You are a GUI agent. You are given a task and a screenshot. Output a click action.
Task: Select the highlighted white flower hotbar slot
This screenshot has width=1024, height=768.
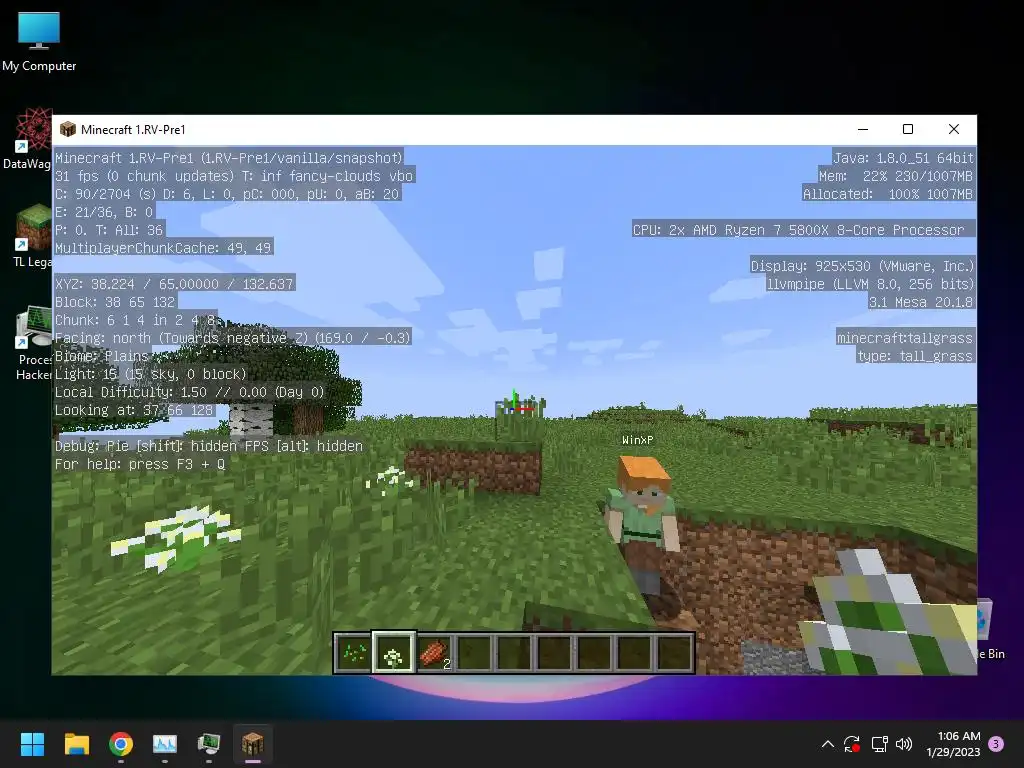[393, 652]
